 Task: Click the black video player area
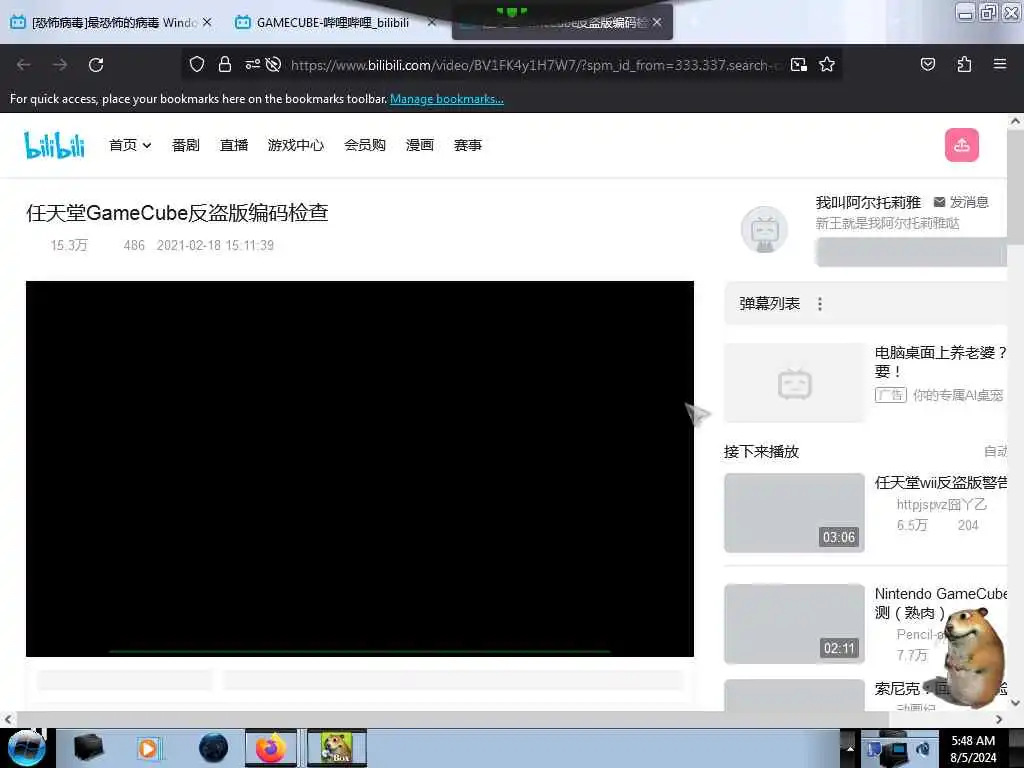point(360,469)
